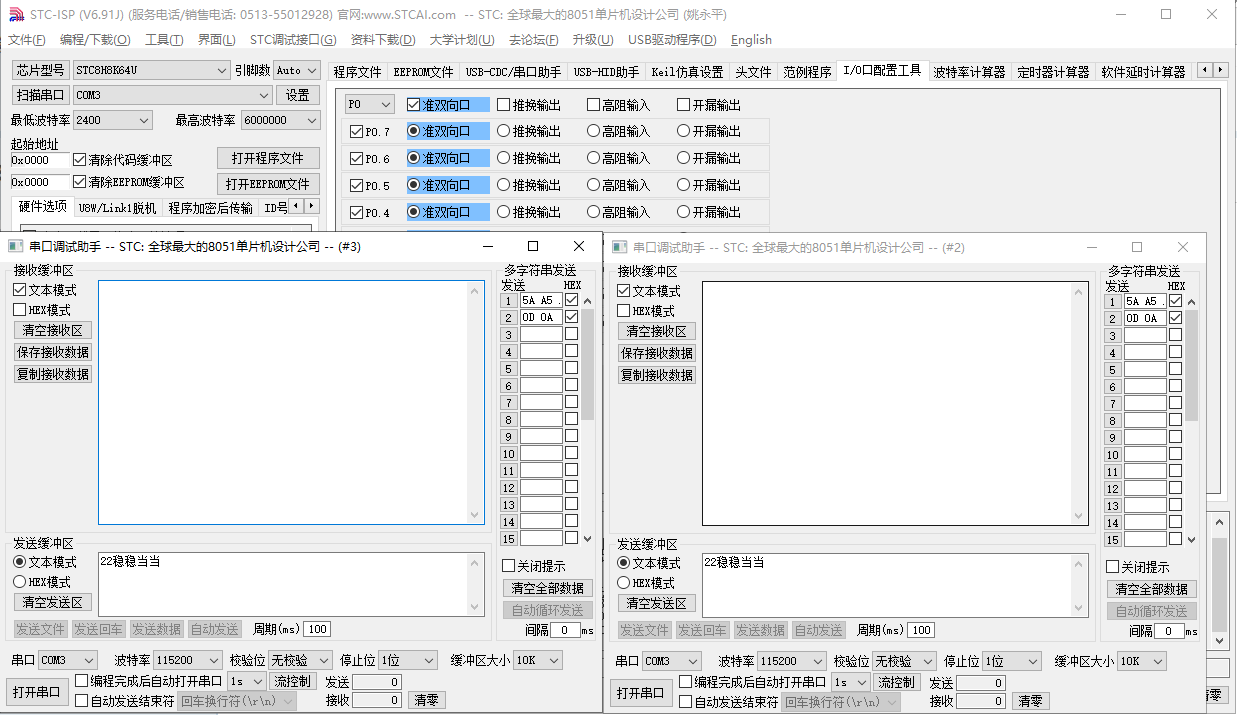
Task: Click the 打开程序文件 button
Action: 268,158
